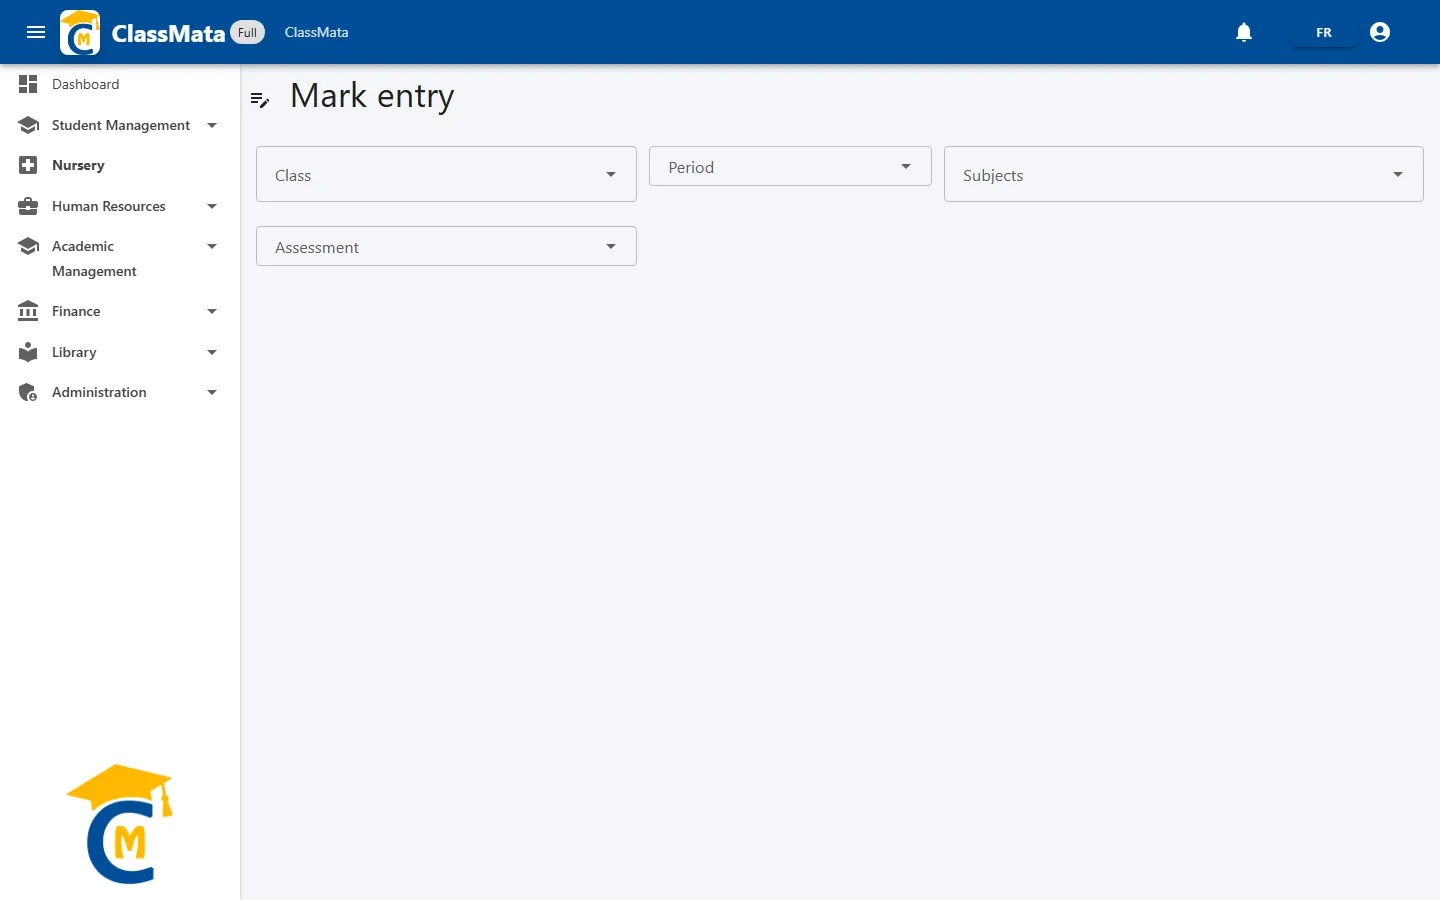This screenshot has width=1440, height=900.
Task: Open the Nursery menu item
Action: 120,165
